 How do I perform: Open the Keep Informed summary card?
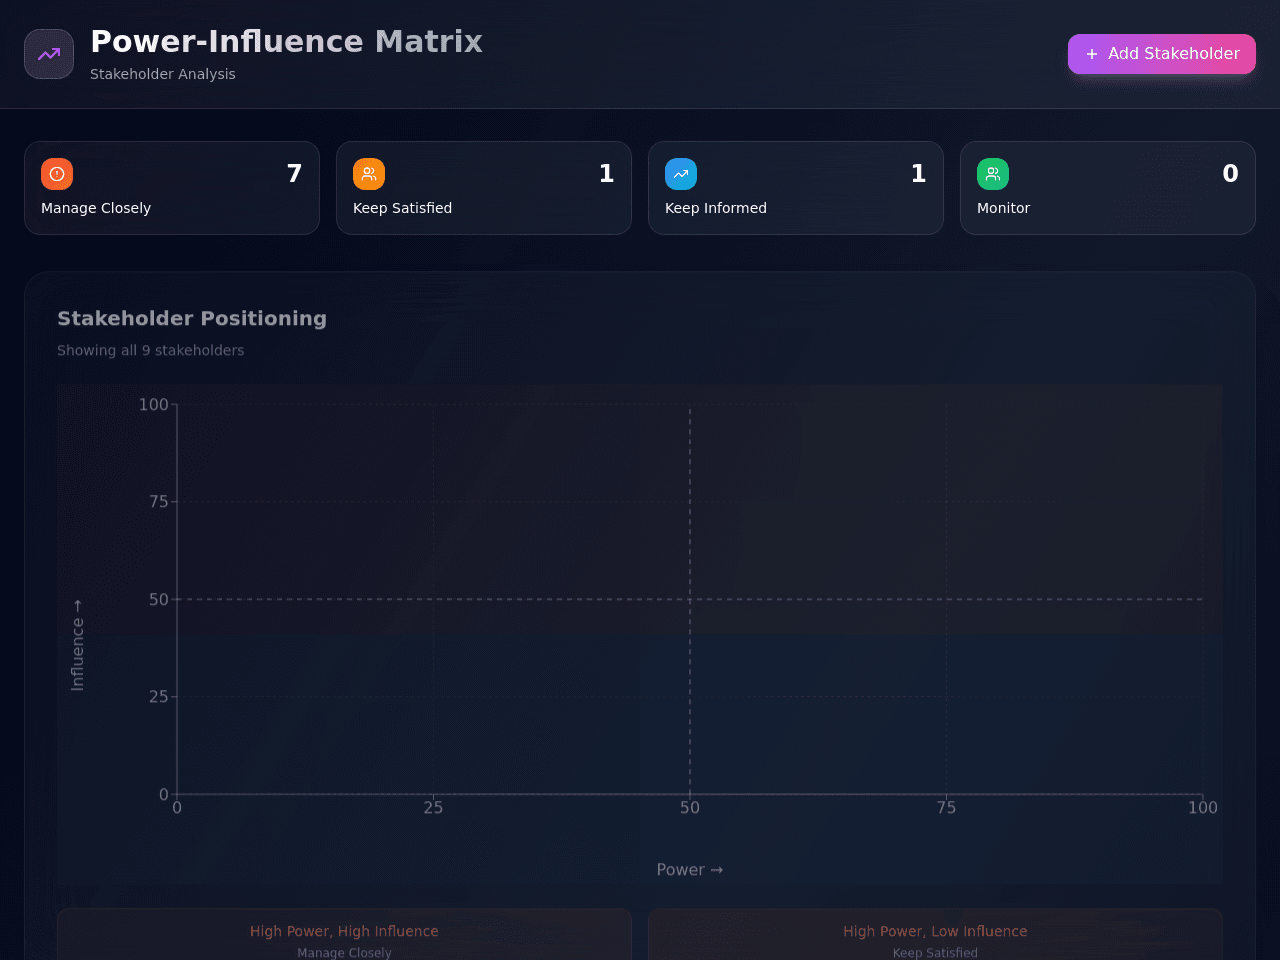(796, 188)
